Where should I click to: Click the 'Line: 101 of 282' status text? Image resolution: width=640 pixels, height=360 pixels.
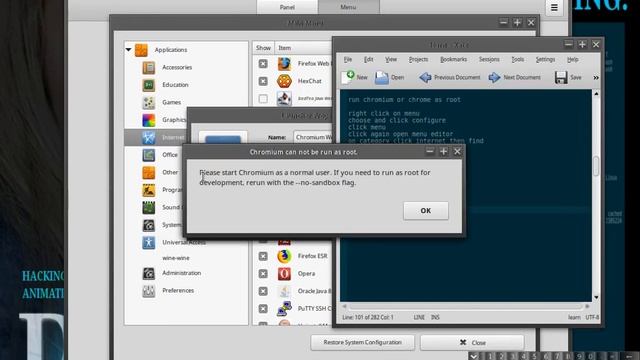[368, 317]
